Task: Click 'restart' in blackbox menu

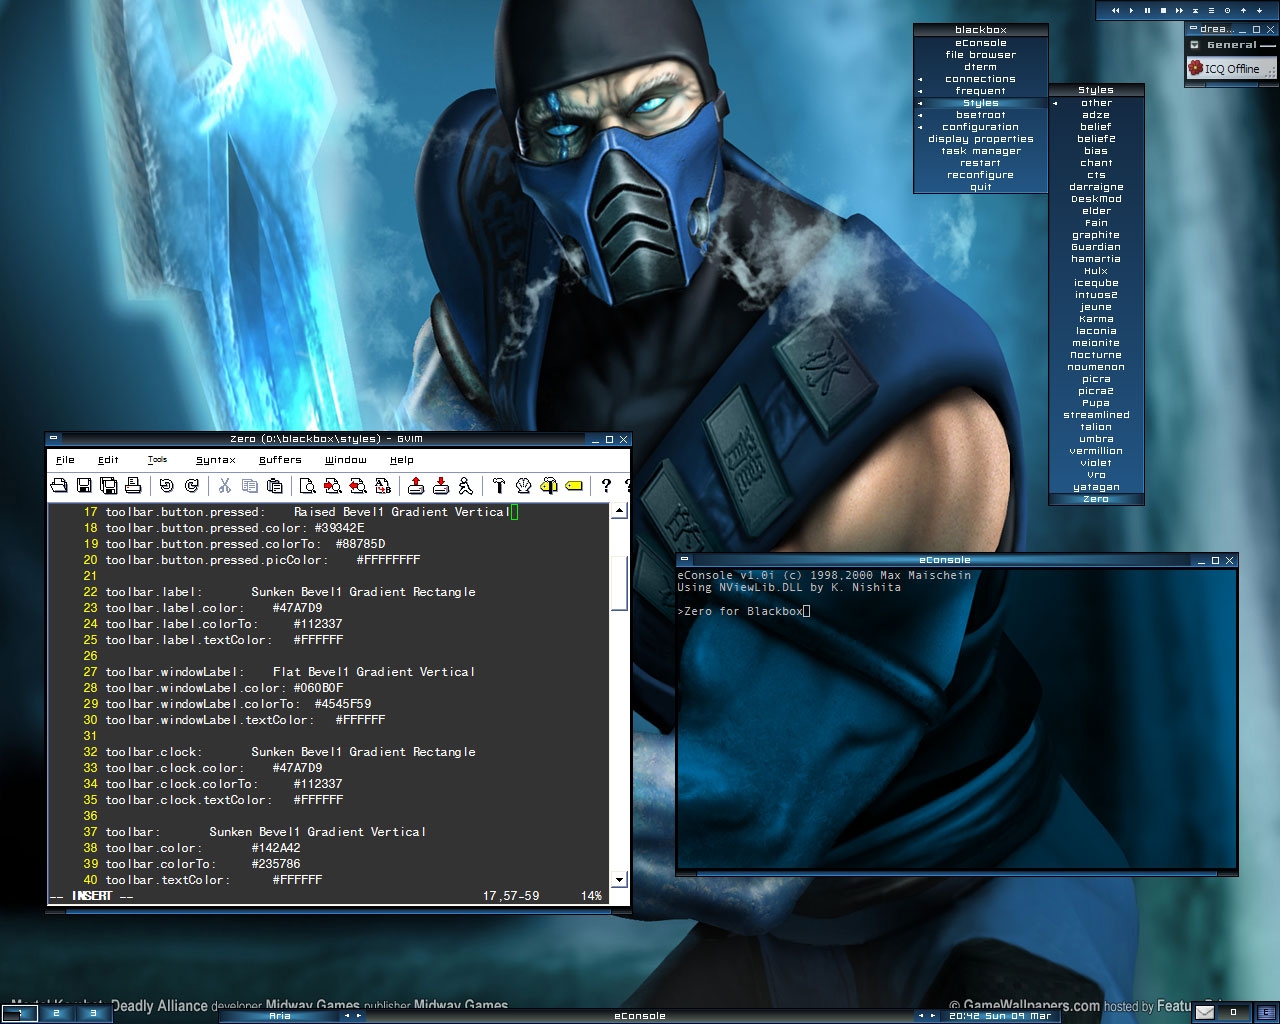Action: [x=980, y=163]
